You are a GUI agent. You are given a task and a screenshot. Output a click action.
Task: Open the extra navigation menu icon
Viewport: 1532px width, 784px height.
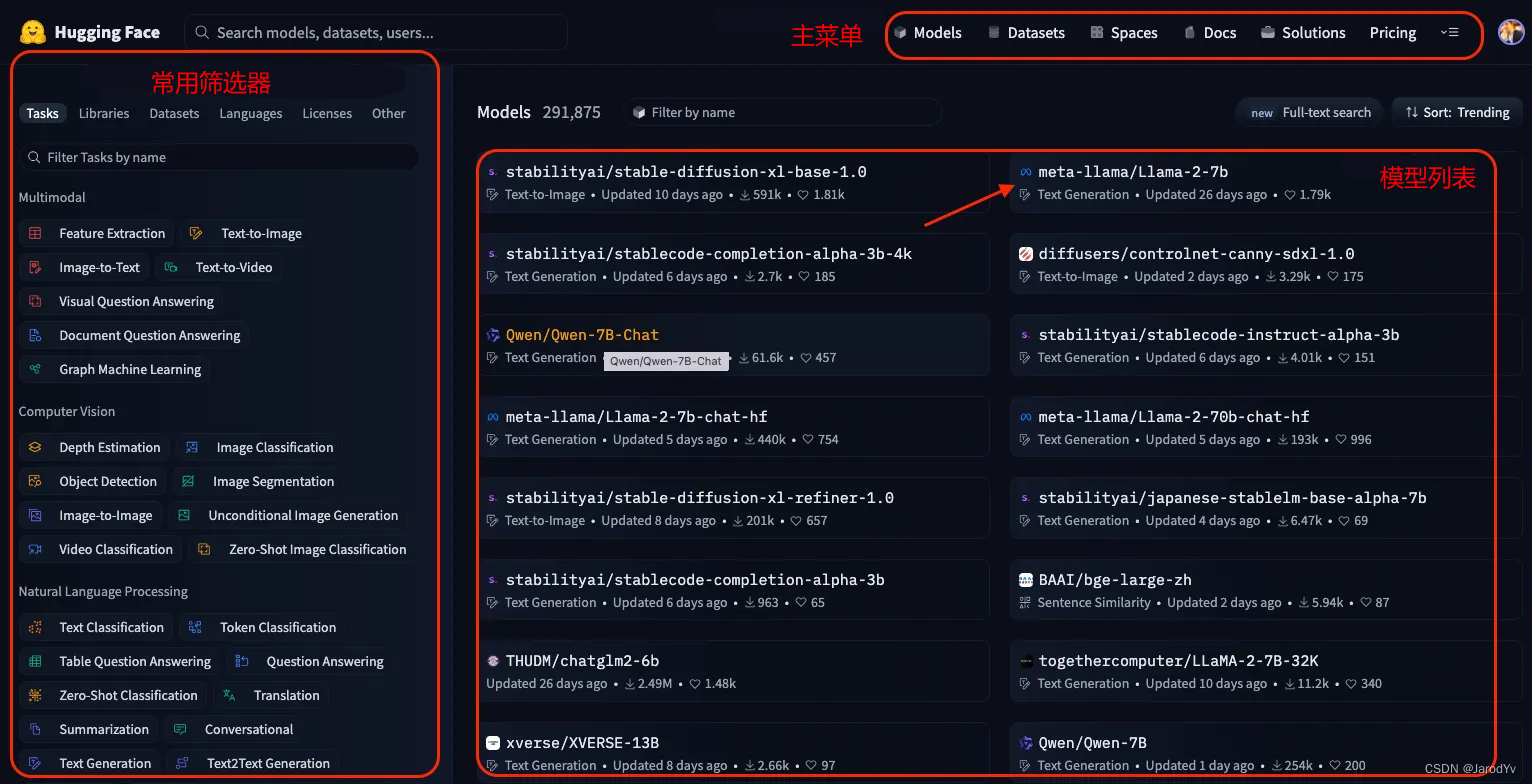(1449, 33)
